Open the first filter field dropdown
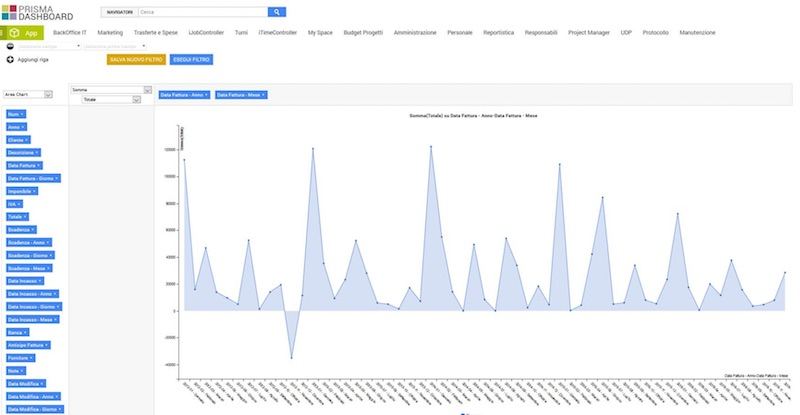Image resolution: width=800 pixels, height=415 pixels. 49,46
